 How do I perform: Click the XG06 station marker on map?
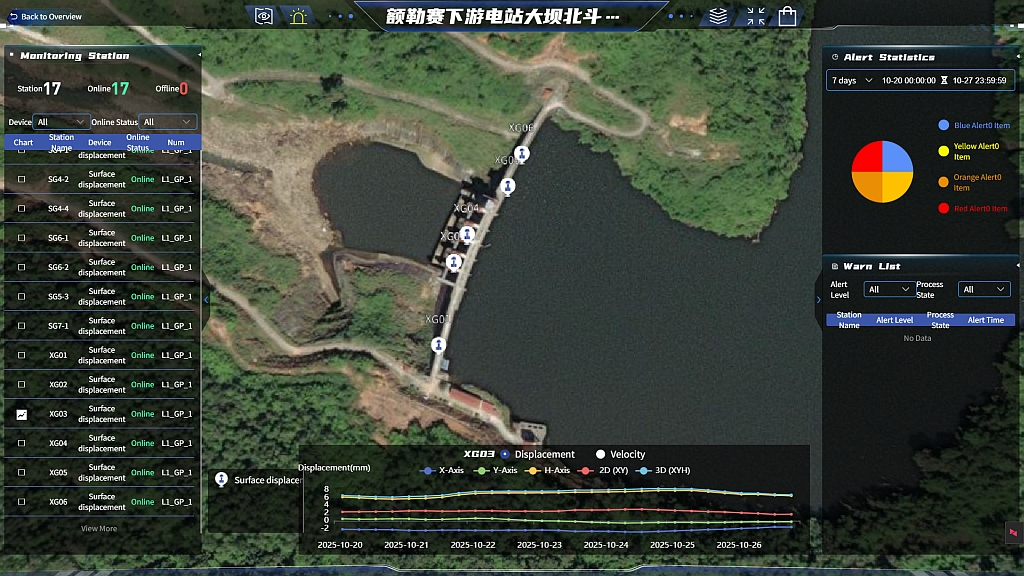point(521,153)
